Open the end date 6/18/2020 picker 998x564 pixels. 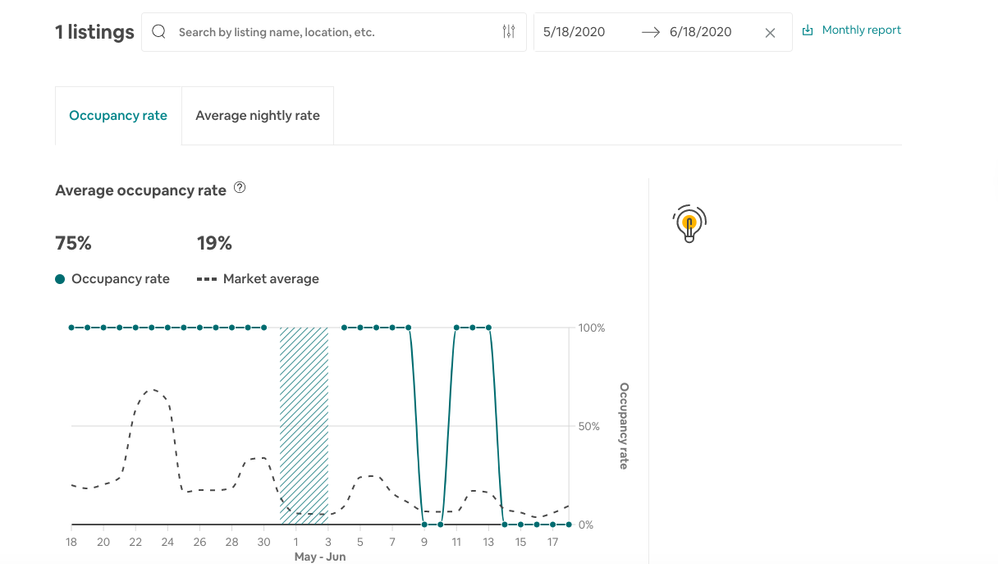click(700, 32)
